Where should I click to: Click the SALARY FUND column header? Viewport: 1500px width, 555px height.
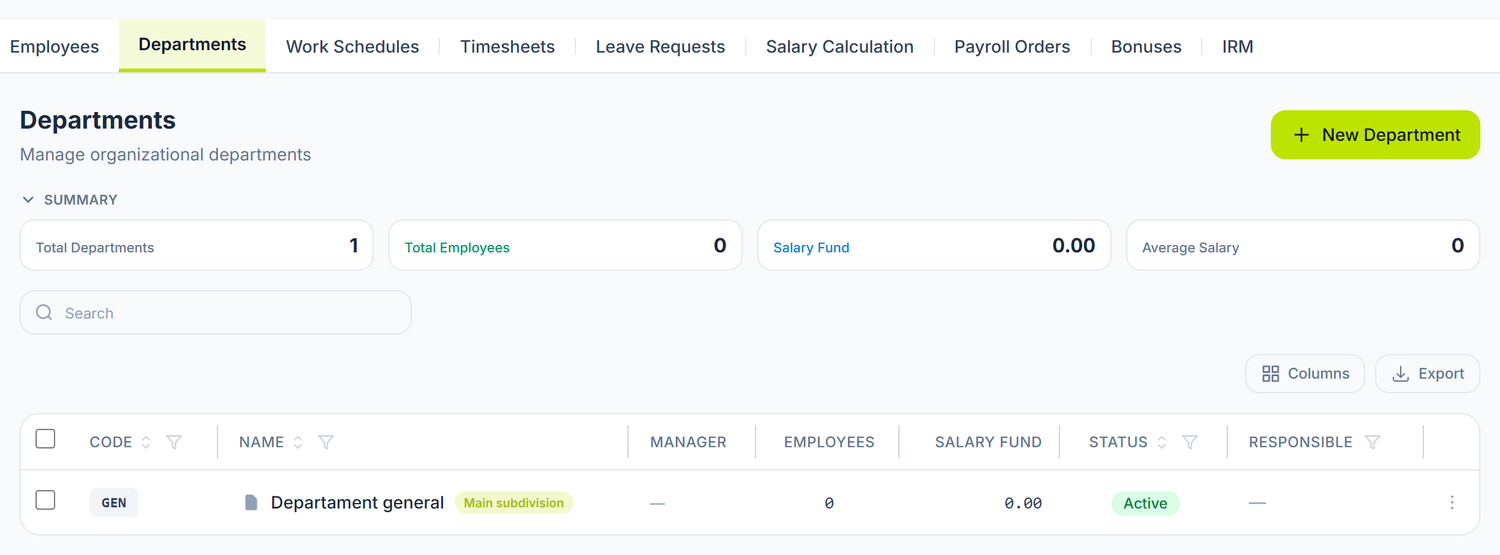point(988,442)
